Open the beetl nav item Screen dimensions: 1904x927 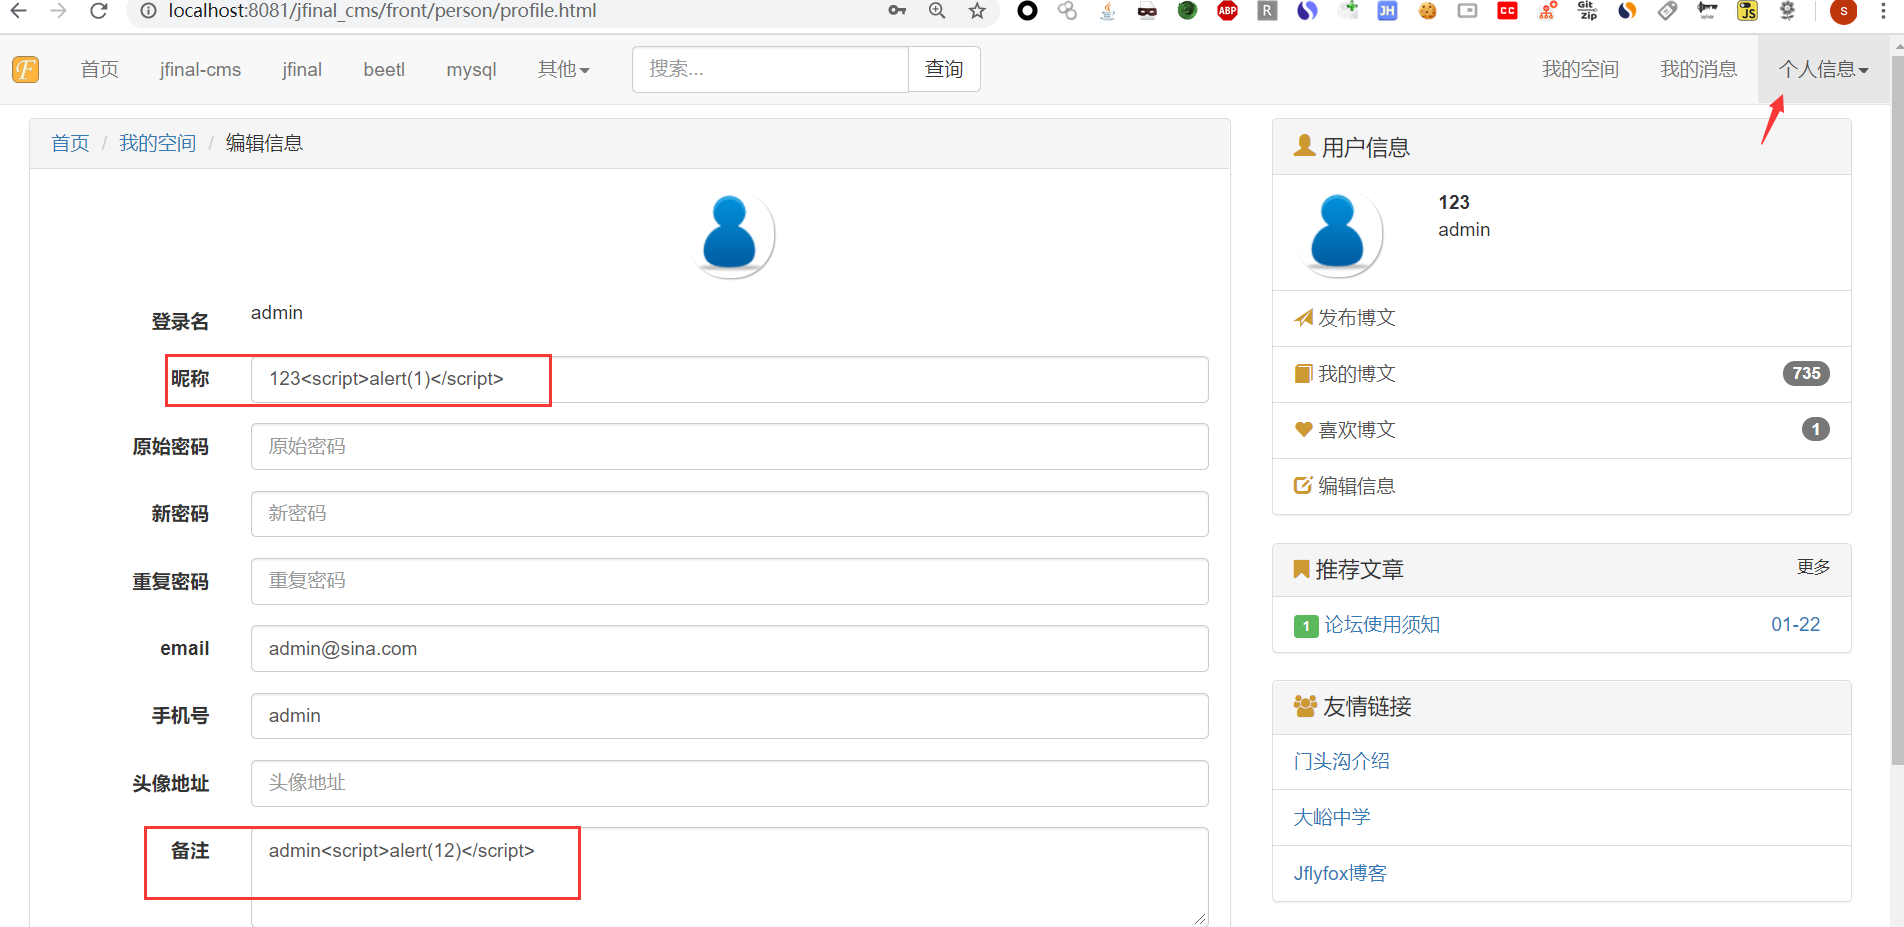tap(384, 69)
